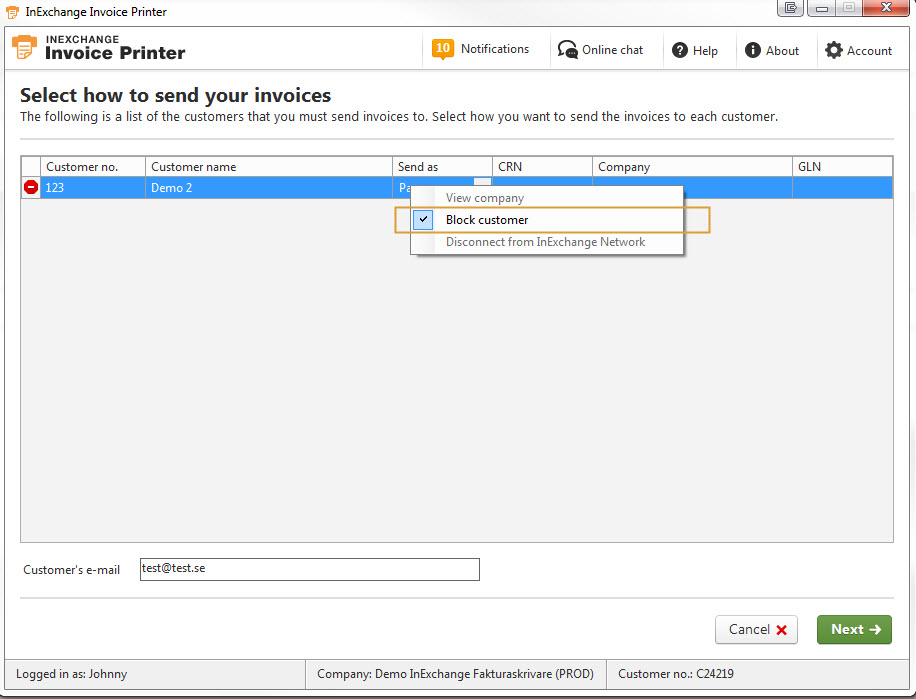916x699 pixels.
Task: Click the Company: Demo InExchange Fakturaskrivare status text
Action: 455,674
